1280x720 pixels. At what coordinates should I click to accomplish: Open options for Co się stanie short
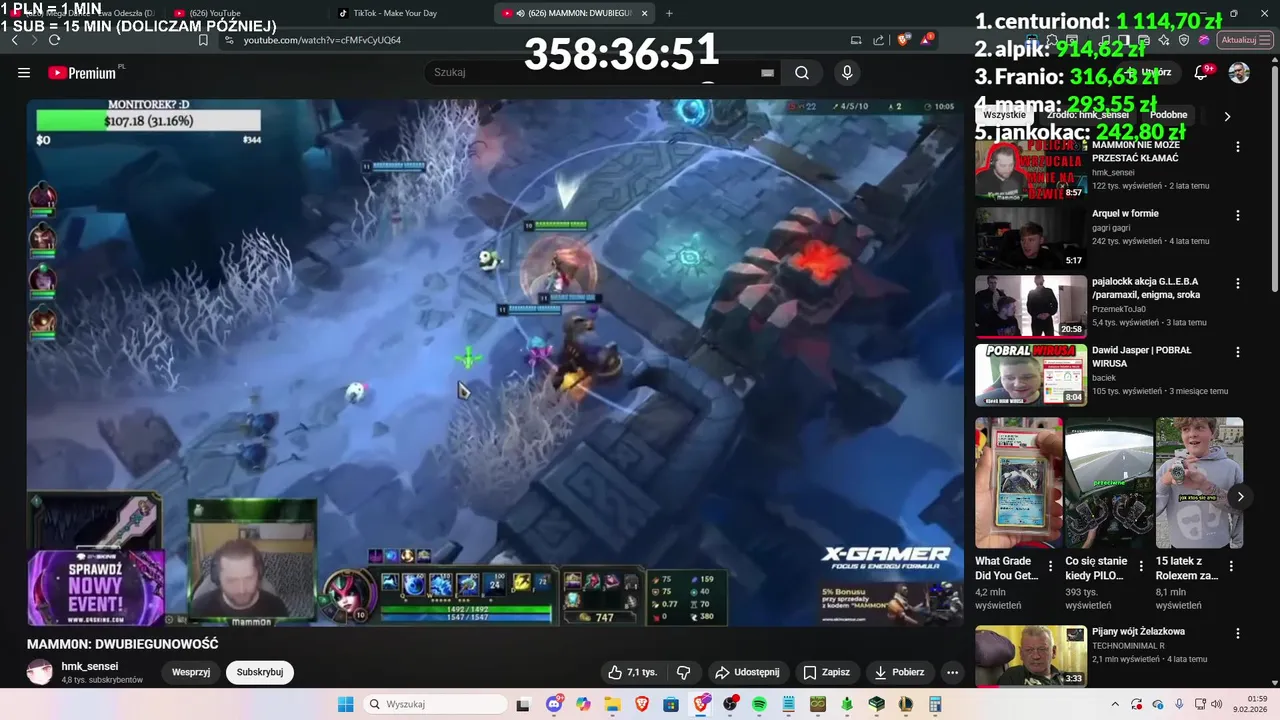[x=1141, y=566]
